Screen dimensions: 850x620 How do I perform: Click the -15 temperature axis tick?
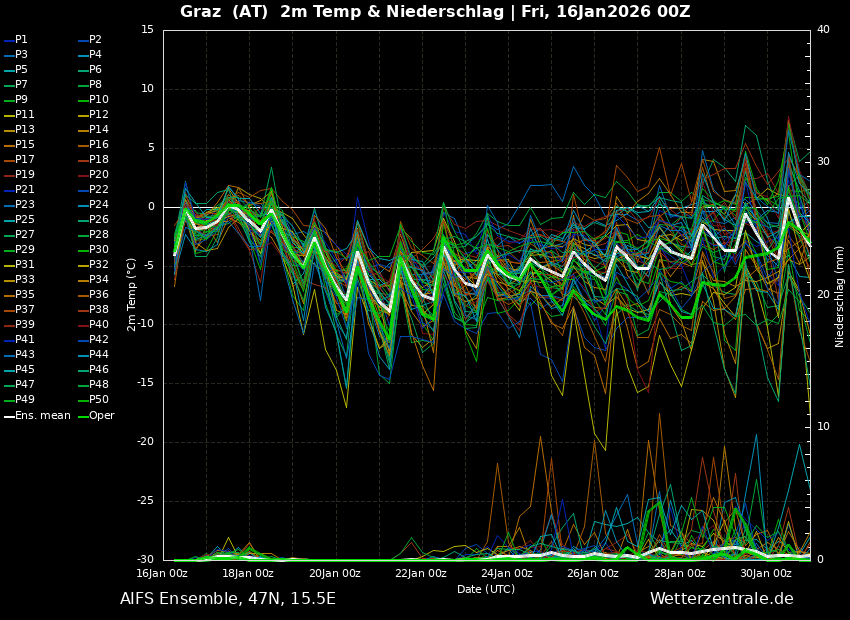click(146, 383)
